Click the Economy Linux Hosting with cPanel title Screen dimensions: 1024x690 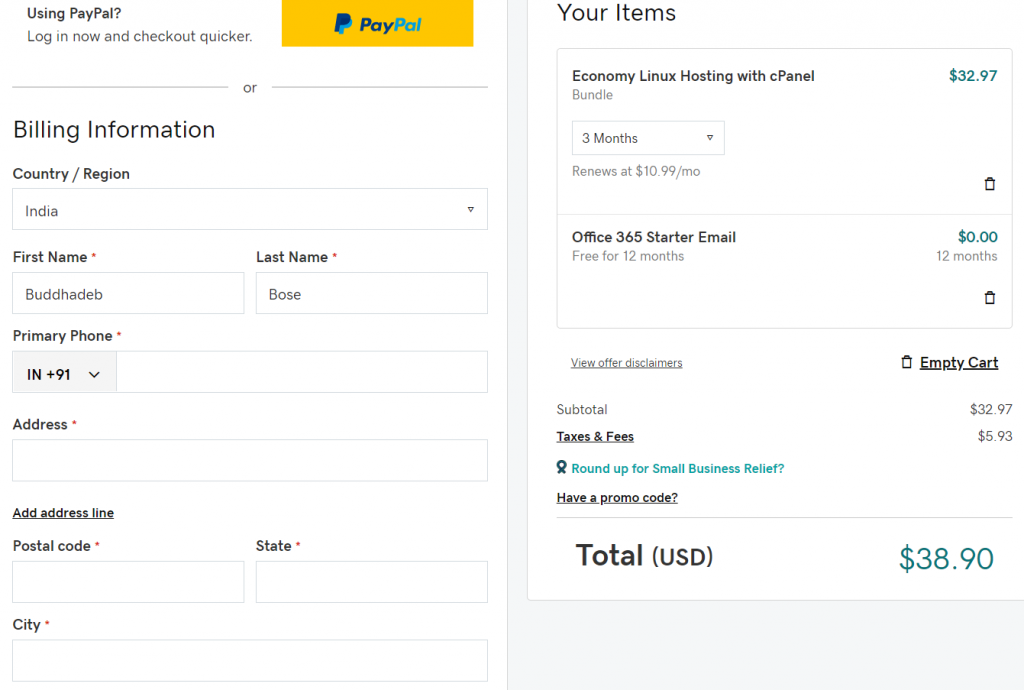(x=693, y=76)
